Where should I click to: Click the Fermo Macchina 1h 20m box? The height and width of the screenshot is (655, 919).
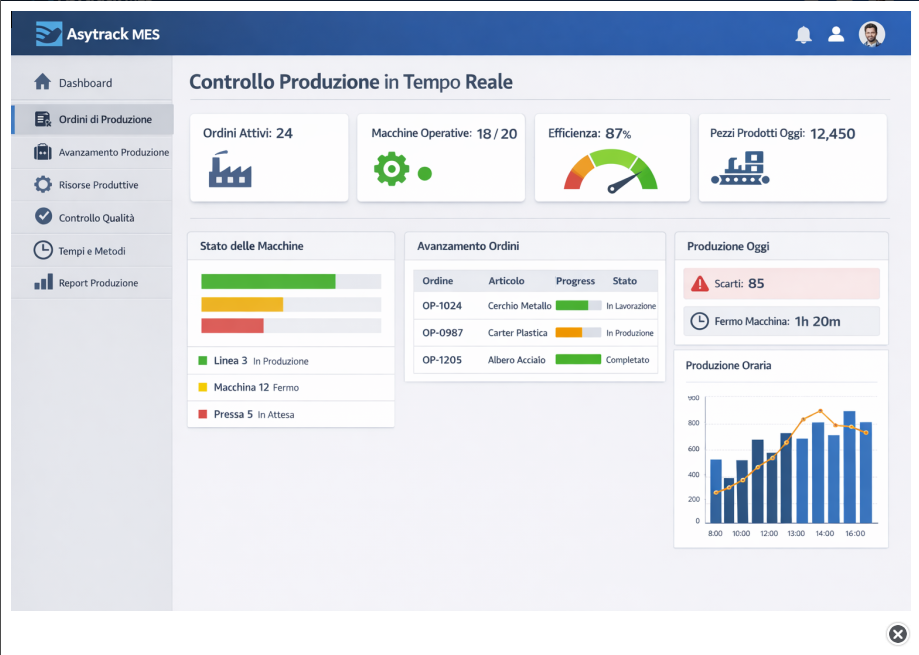click(781, 321)
